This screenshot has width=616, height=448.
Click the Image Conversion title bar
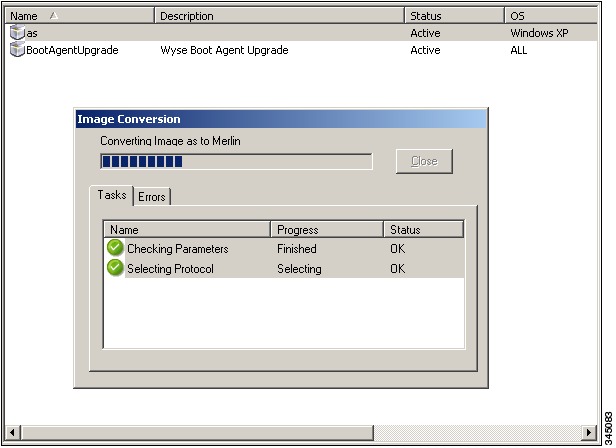click(281, 119)
